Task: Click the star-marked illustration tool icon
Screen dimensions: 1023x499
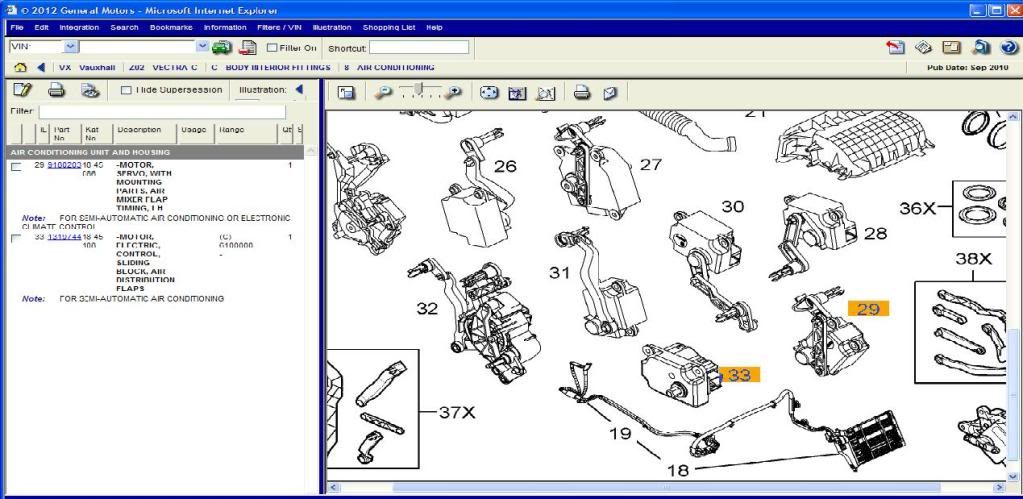Action: [517, 93]
